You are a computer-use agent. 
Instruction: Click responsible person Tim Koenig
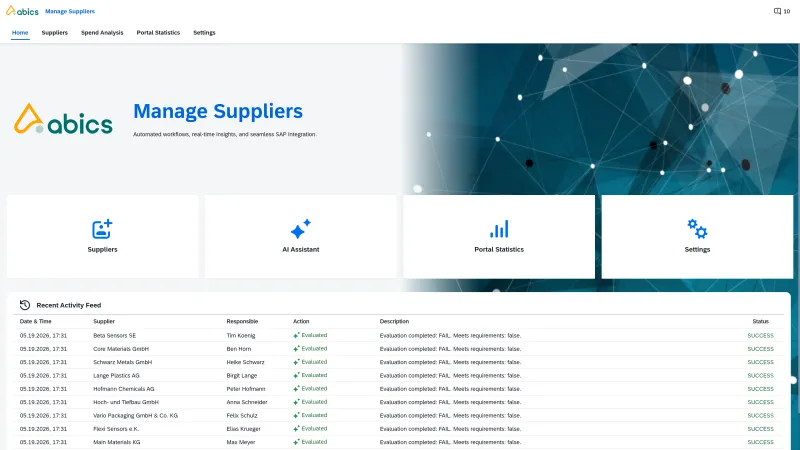pos(241,336)
